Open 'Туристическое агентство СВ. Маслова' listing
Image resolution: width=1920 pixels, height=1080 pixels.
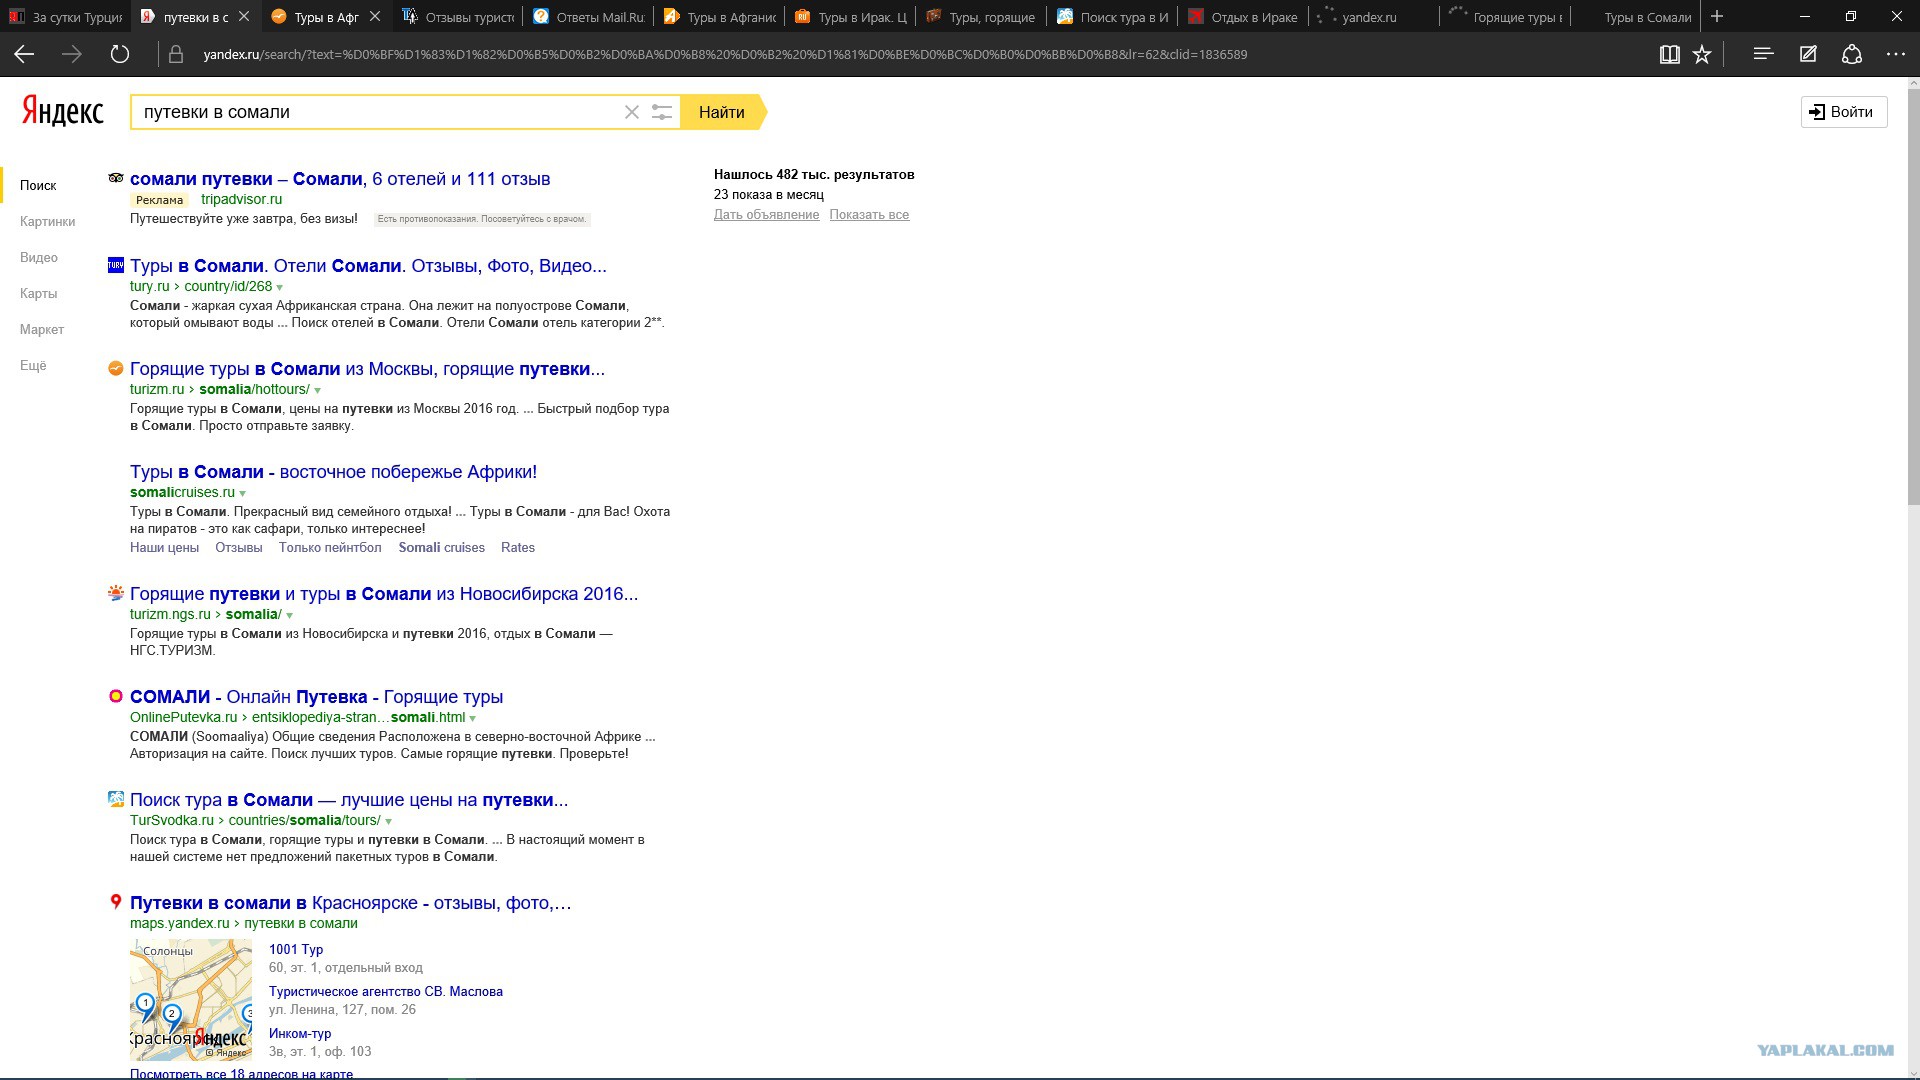(x=386, y=992)
